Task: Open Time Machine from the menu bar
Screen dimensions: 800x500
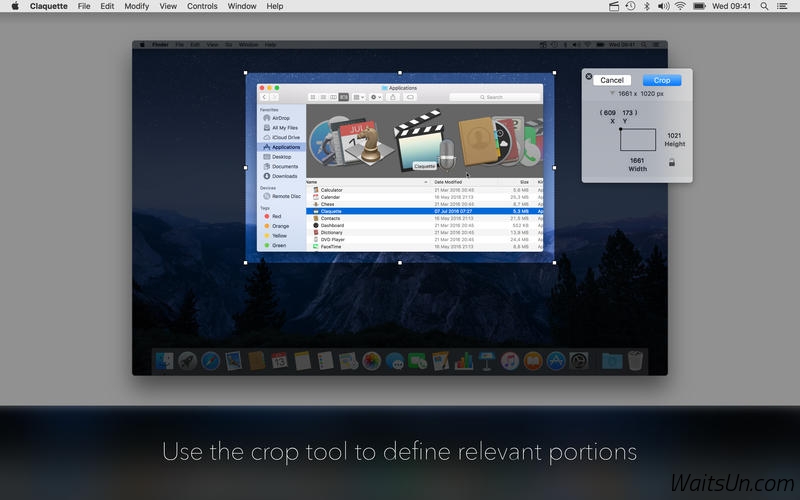Action: [x=630, y=6]
